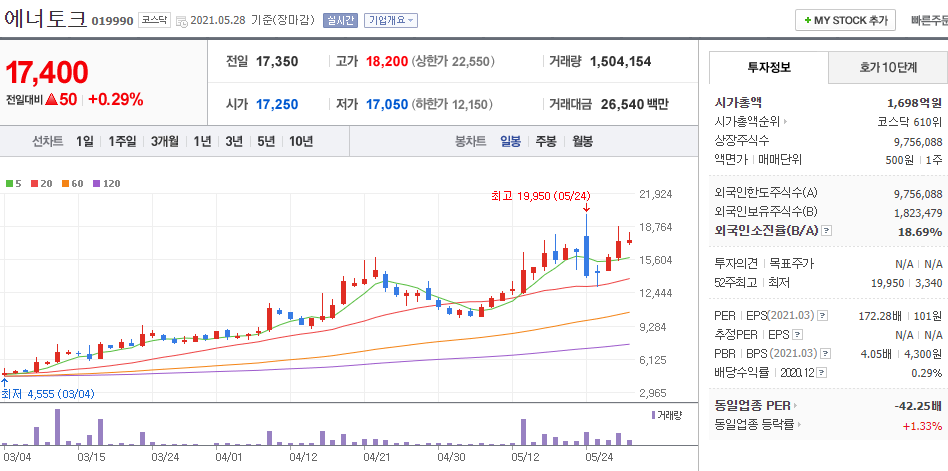This screenshot has width=948, height=471.
Task: Open 빠른주문 link at top right
Action: pos(929,21)
